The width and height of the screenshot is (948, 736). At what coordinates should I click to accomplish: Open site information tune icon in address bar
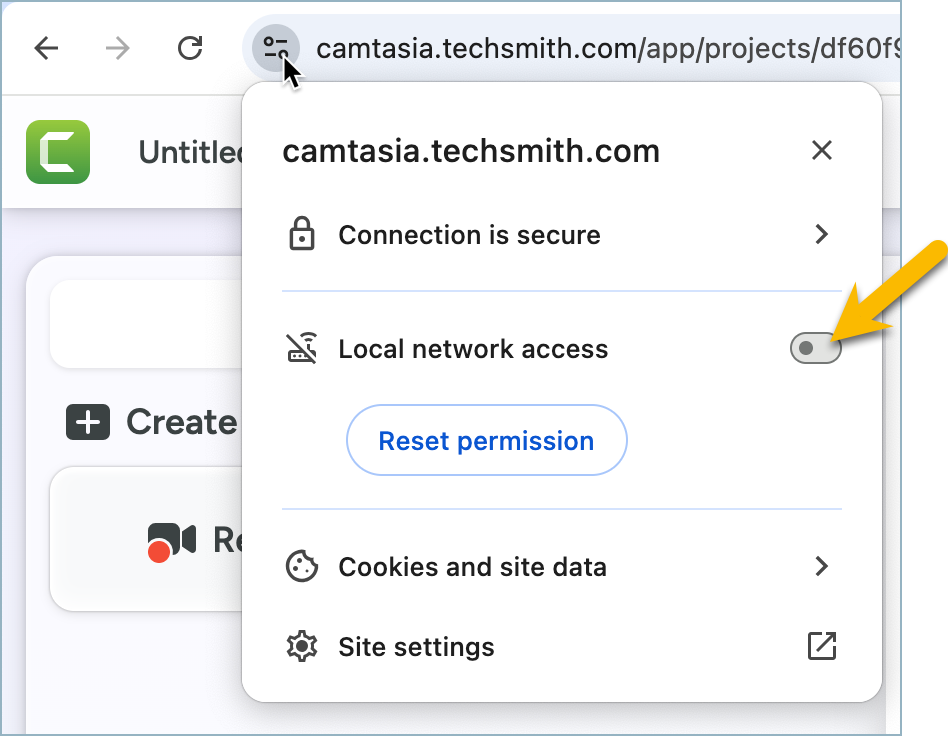tap(276, 48)
